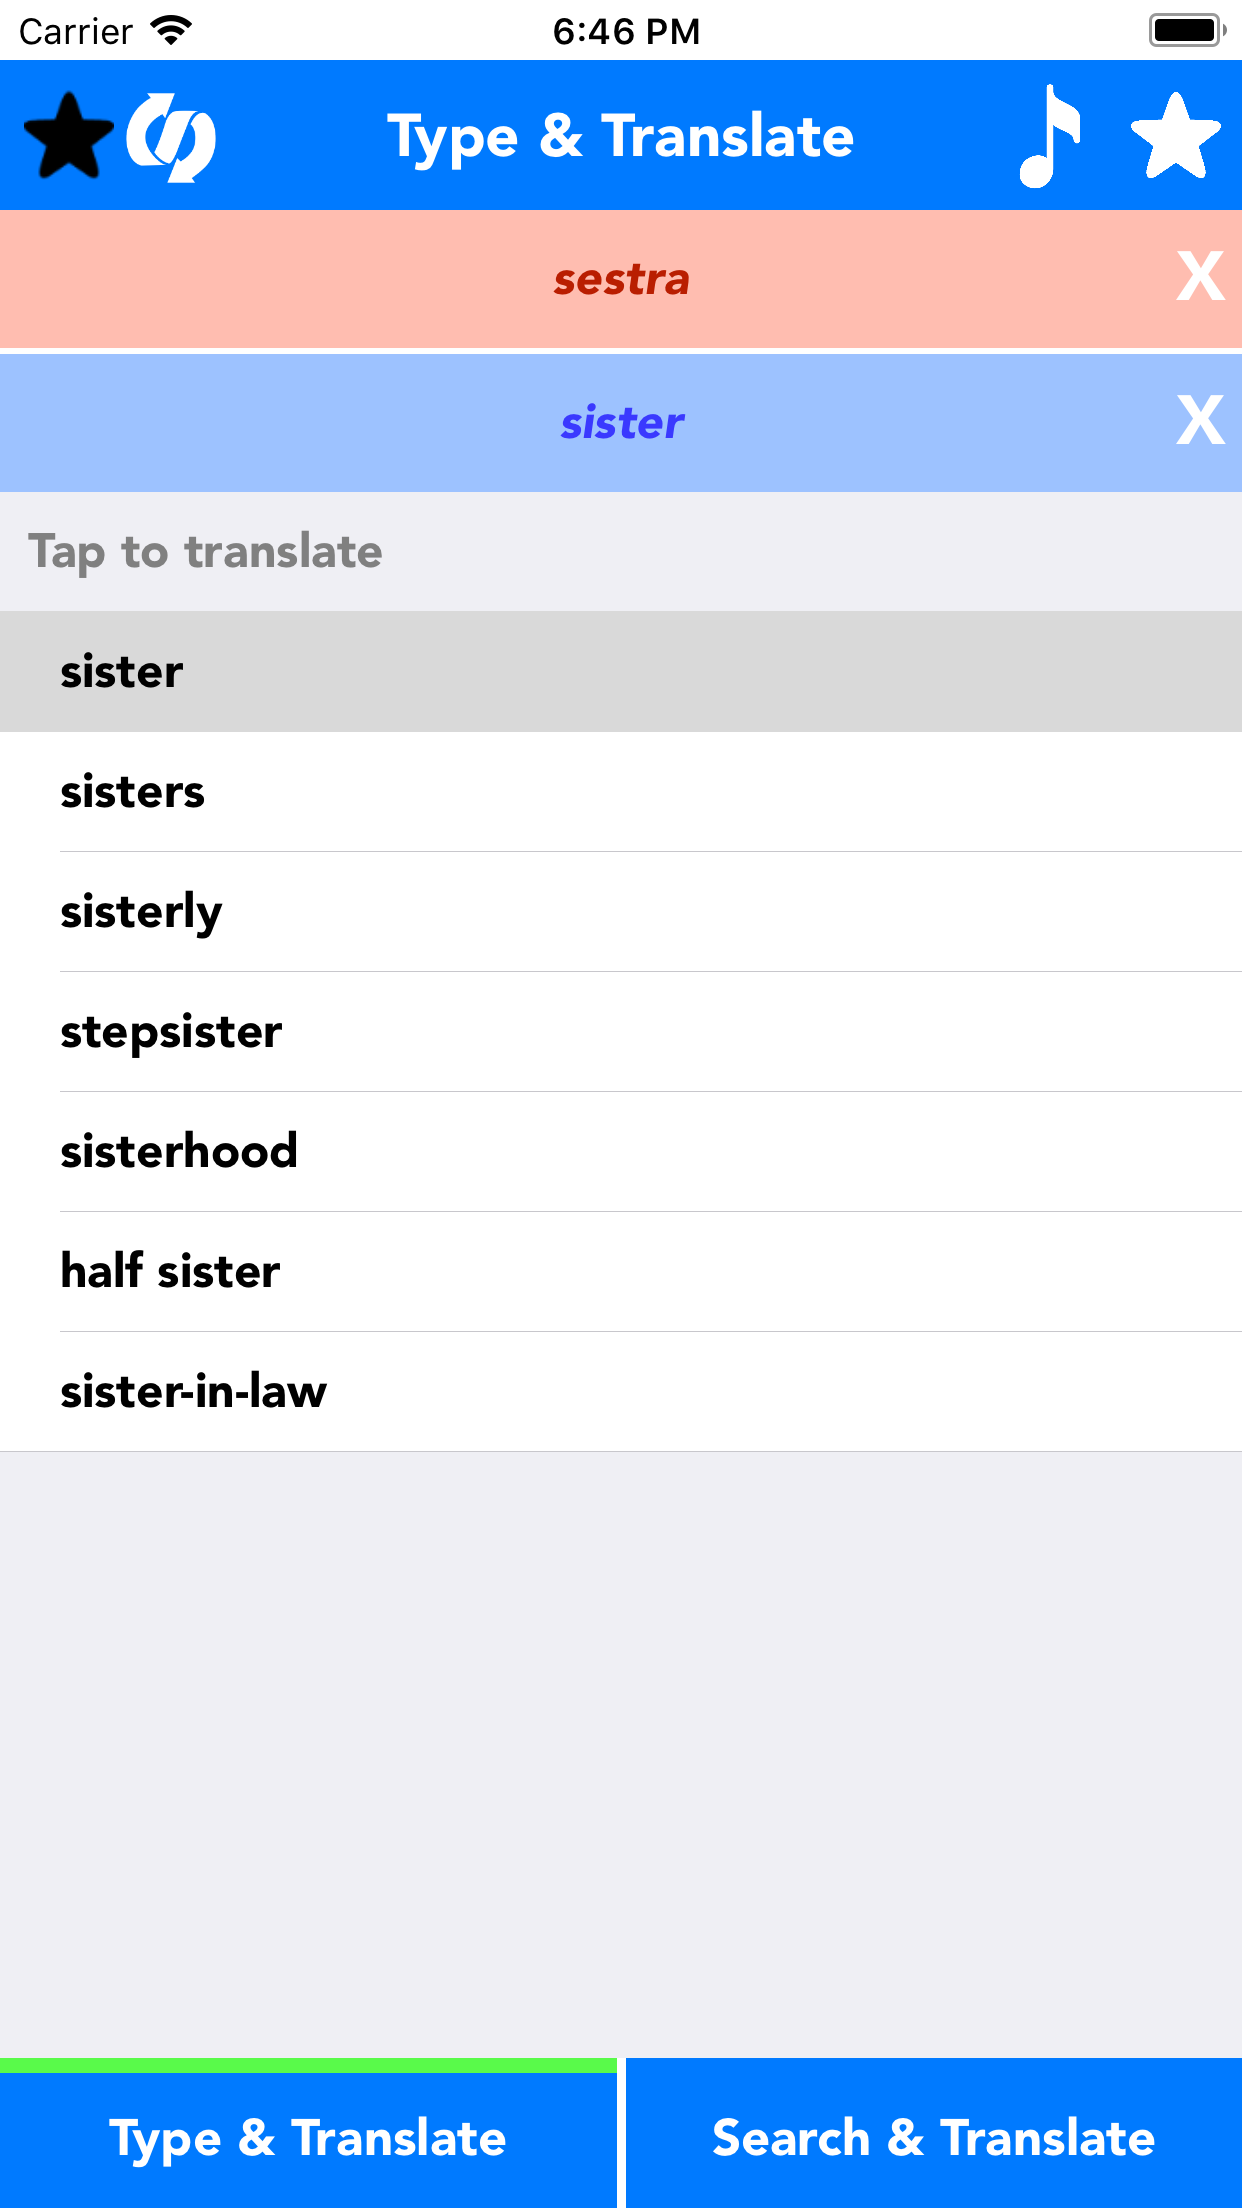Open the Search & Translate tab
The image size is (1242, 2208).
934,2135
